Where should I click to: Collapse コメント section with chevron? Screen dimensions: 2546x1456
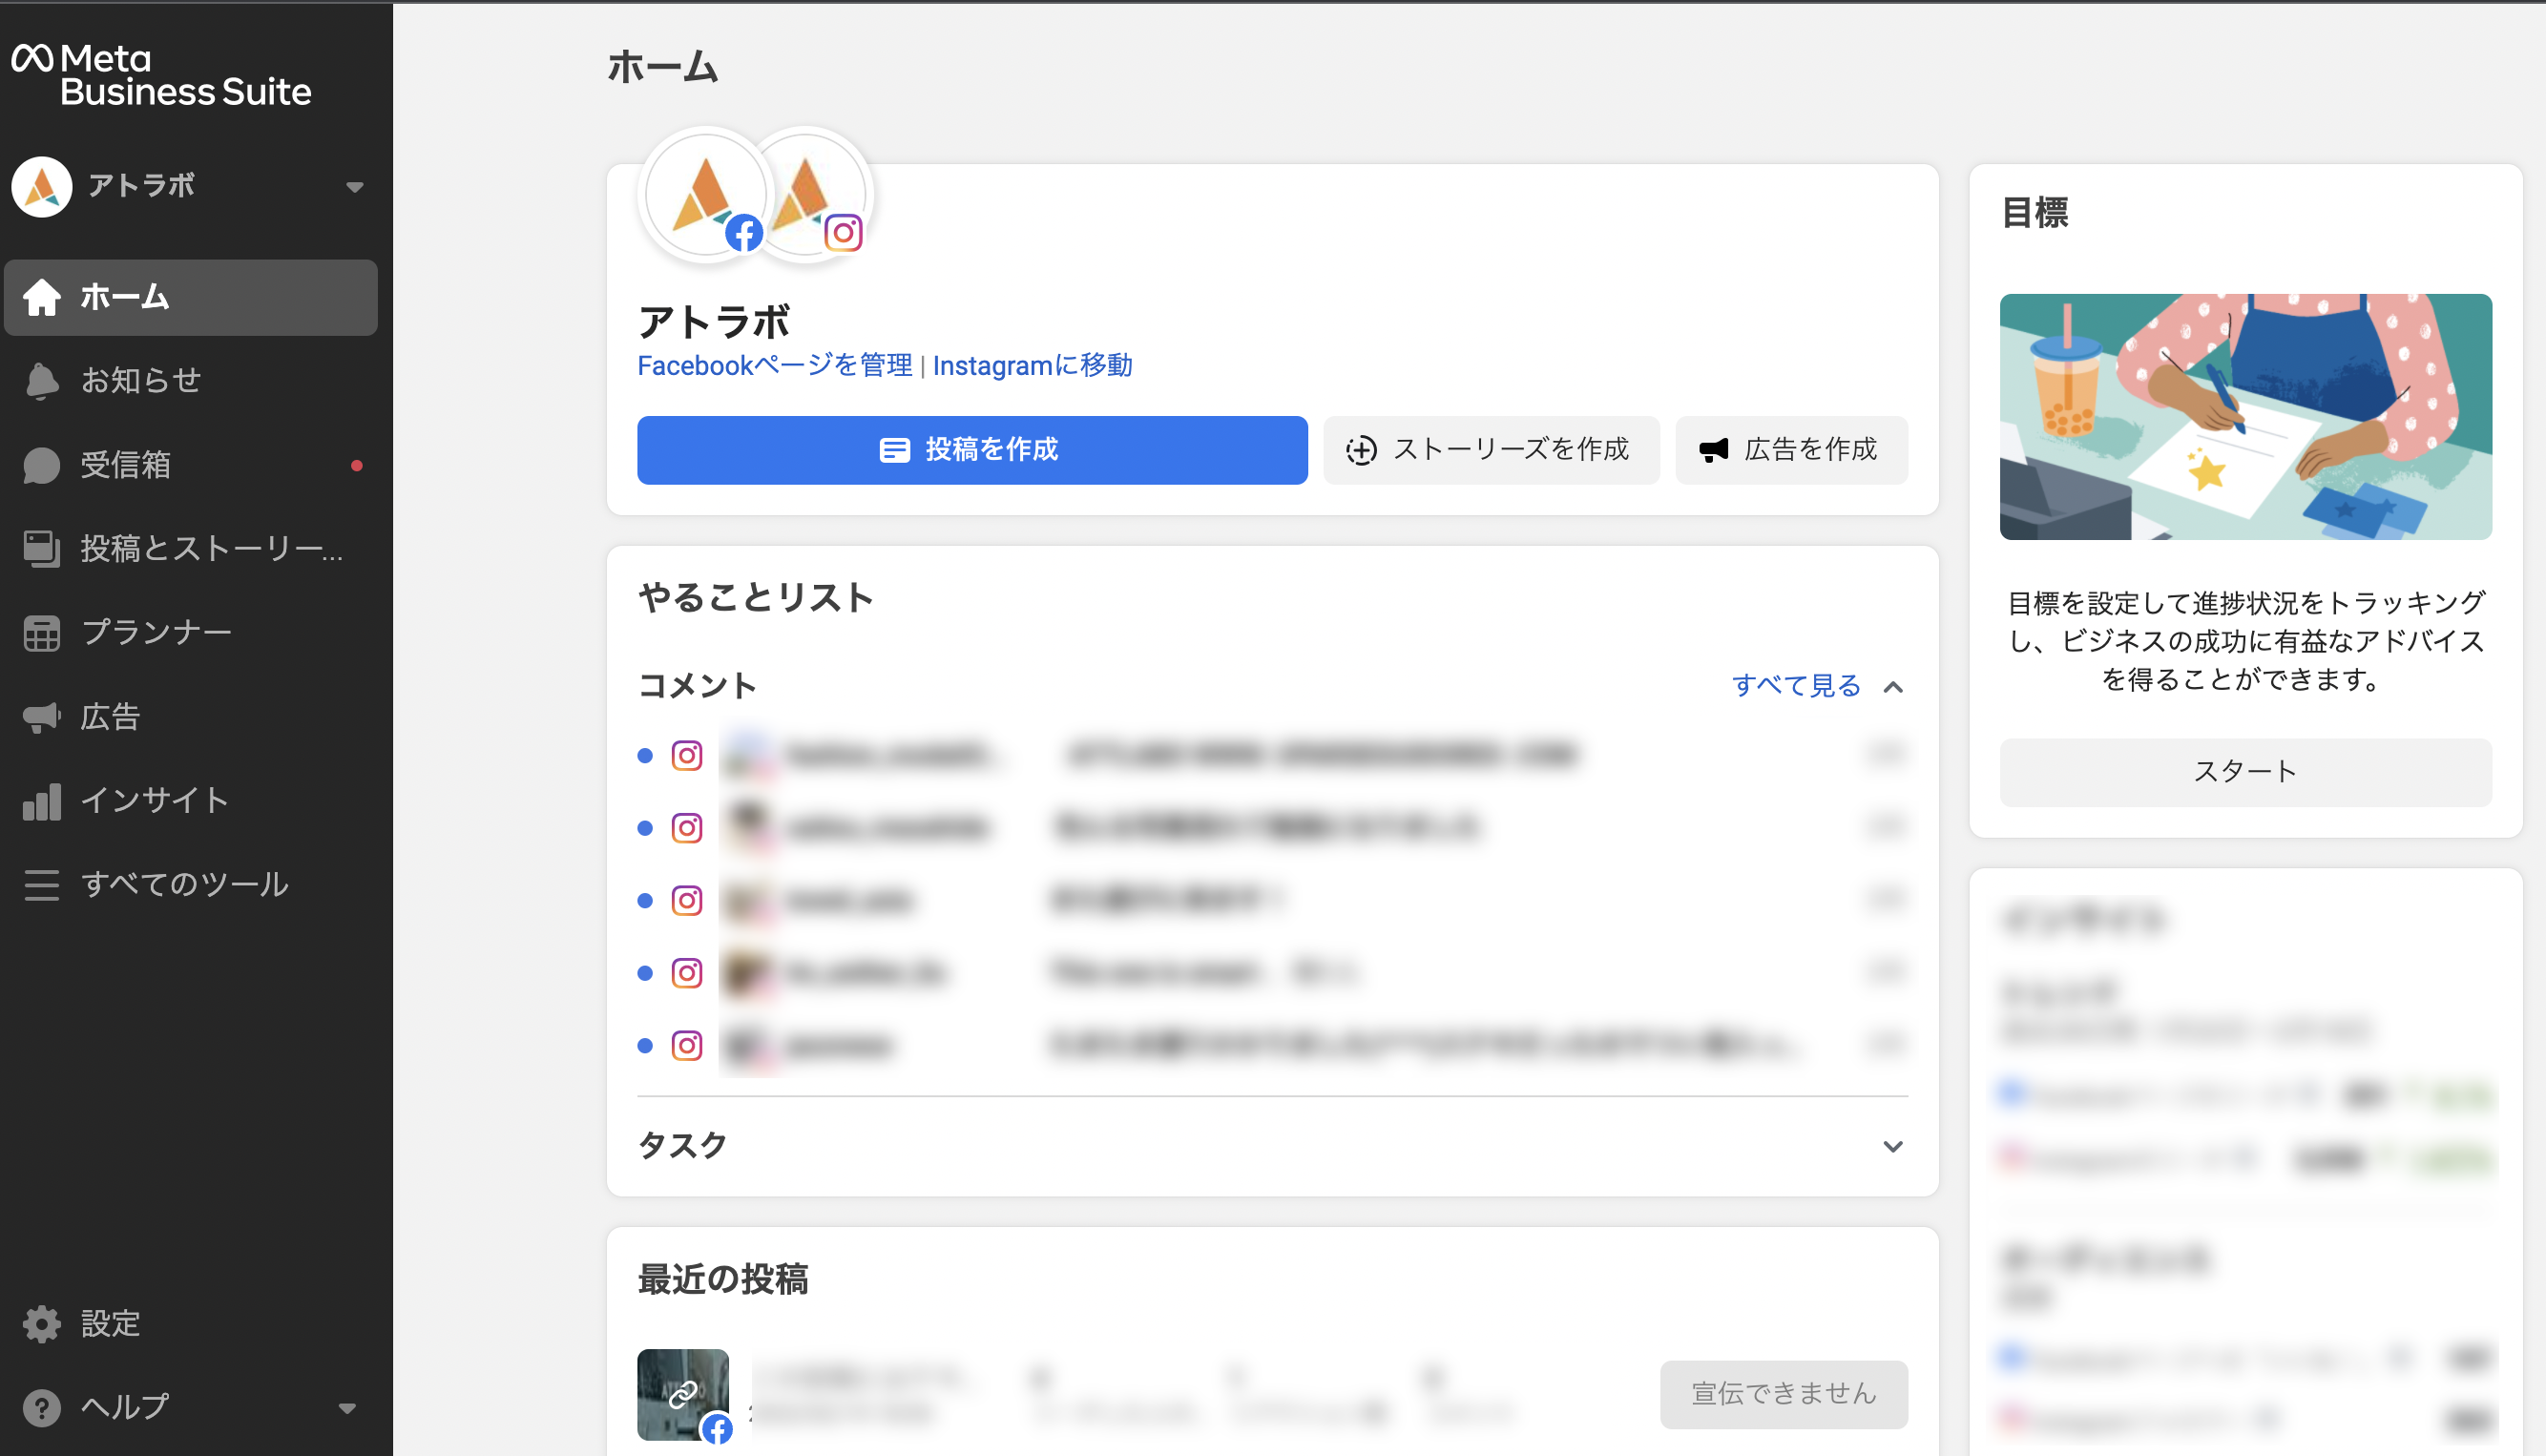tap(1892, 687)
